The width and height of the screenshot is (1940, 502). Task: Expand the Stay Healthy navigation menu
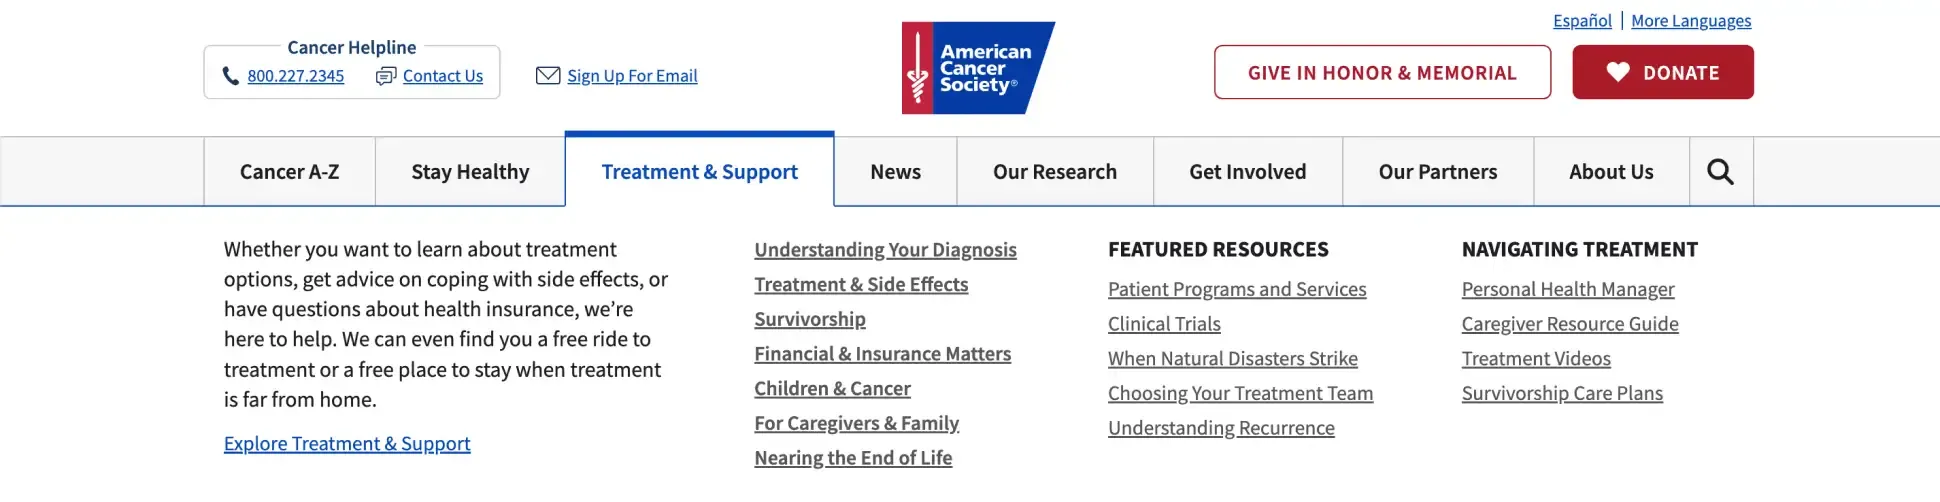470,172
